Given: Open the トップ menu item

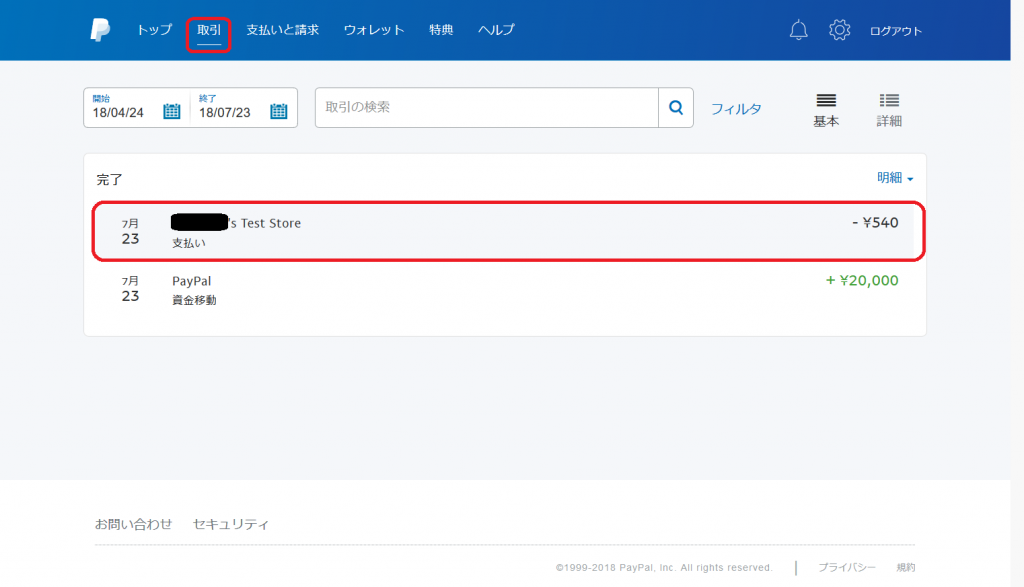Looking at the screenshot, I should (154, 30).
